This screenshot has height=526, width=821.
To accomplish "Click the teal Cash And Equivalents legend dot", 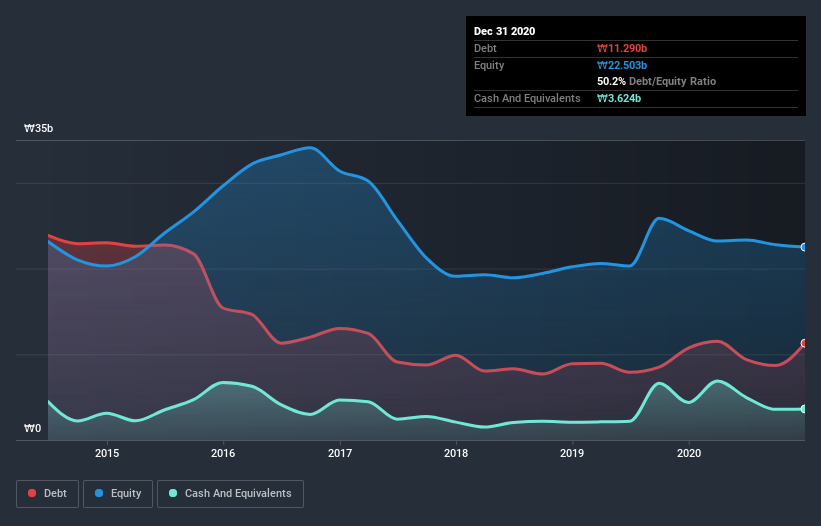I will (173, 493).
